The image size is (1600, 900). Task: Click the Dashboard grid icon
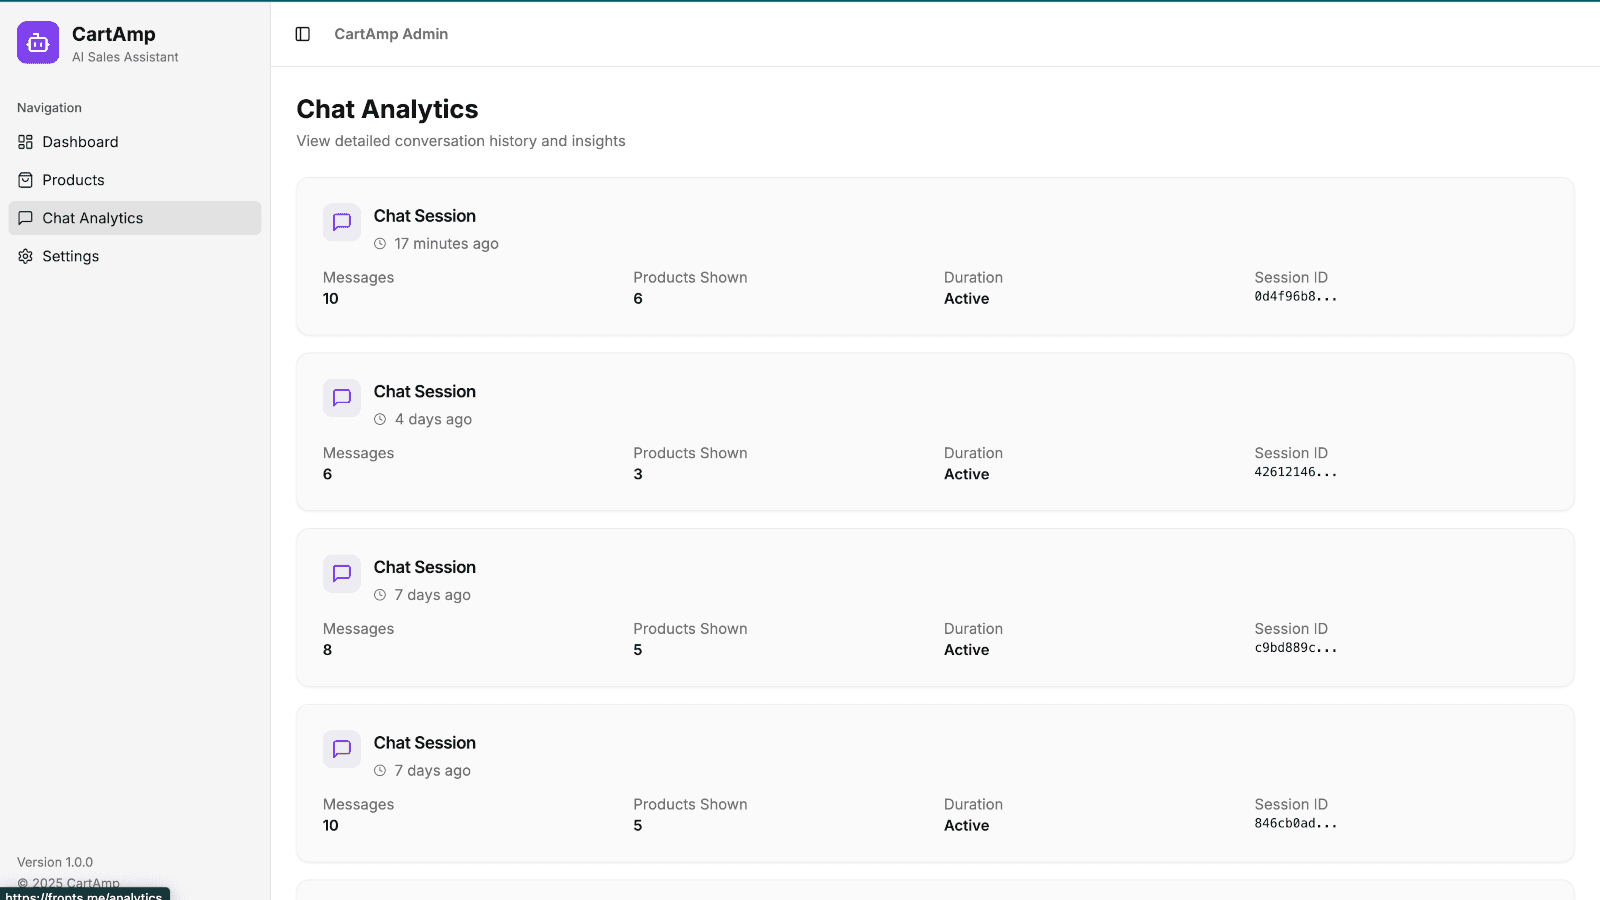pyautogui.click(x=26, y=142)
